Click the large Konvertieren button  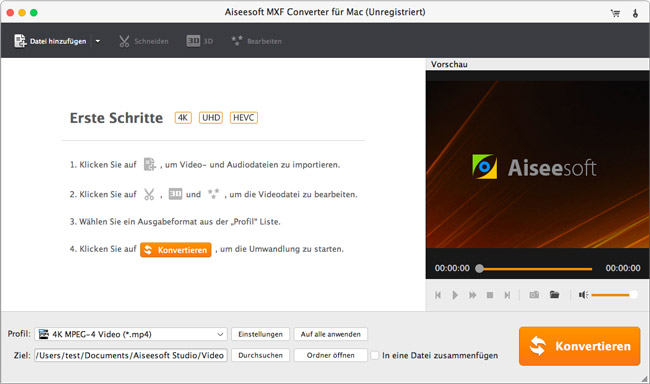point(580,346)
